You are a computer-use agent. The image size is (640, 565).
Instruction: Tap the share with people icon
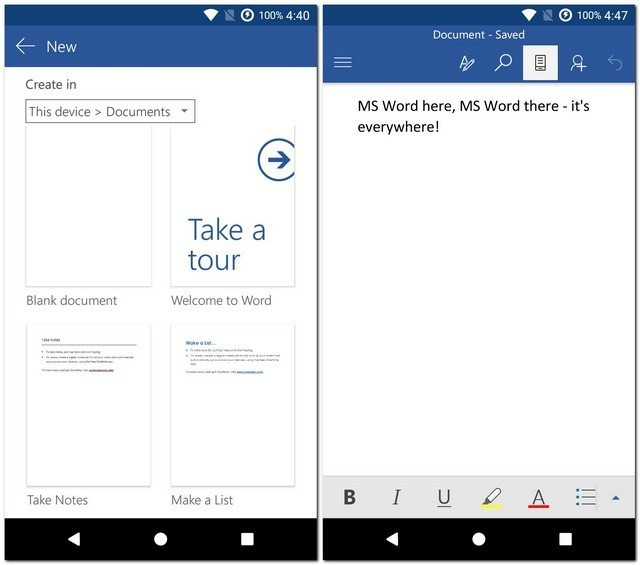coord(578,63)
